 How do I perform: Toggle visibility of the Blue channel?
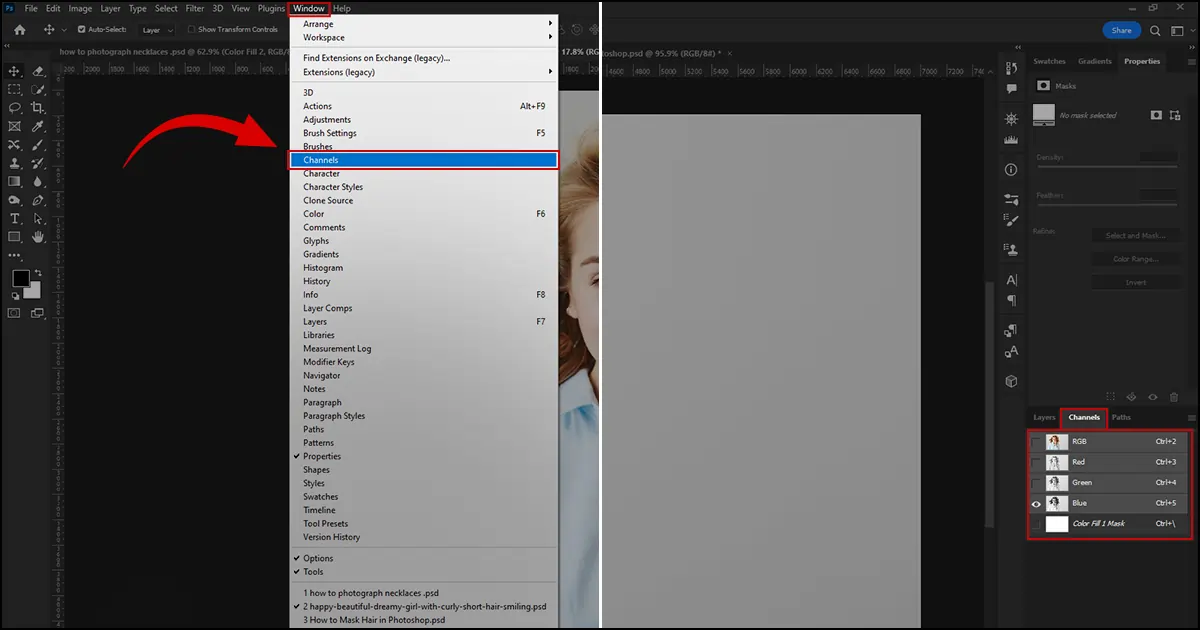1037,503
